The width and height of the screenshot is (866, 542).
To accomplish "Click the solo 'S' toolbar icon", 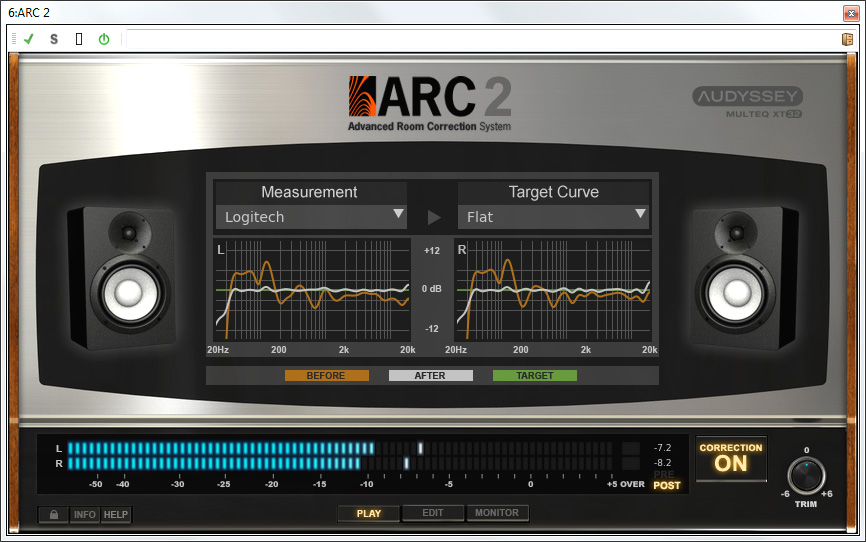I will 54,39.
